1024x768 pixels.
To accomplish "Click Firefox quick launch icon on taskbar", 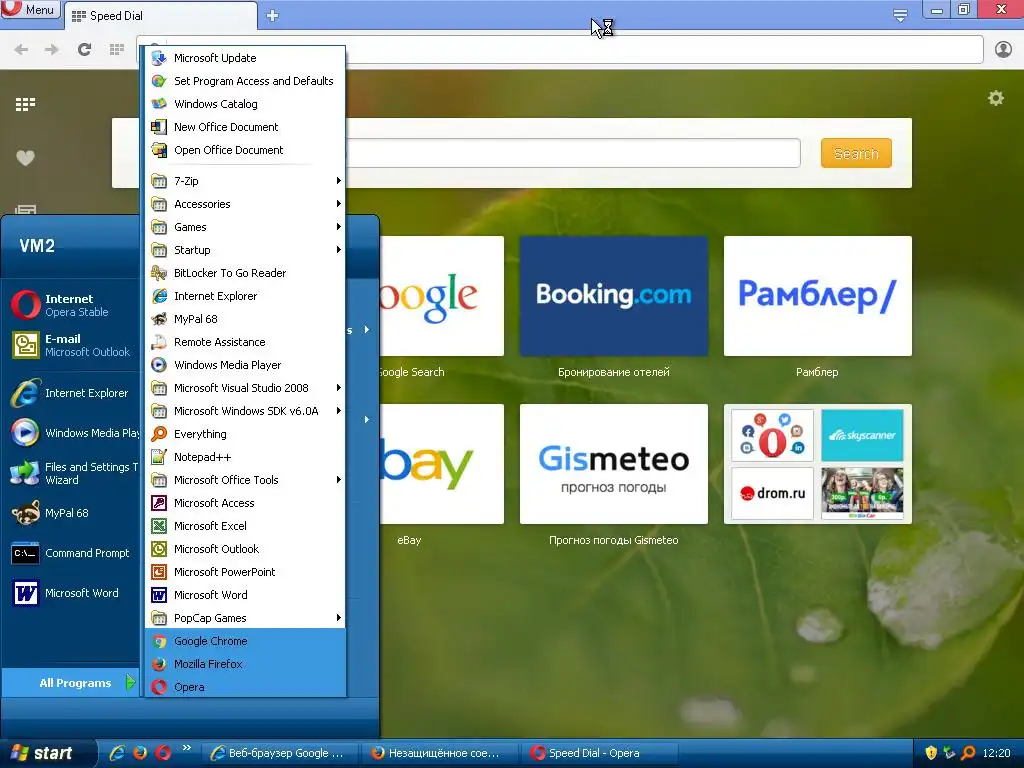I will click(x=140, y=753).
